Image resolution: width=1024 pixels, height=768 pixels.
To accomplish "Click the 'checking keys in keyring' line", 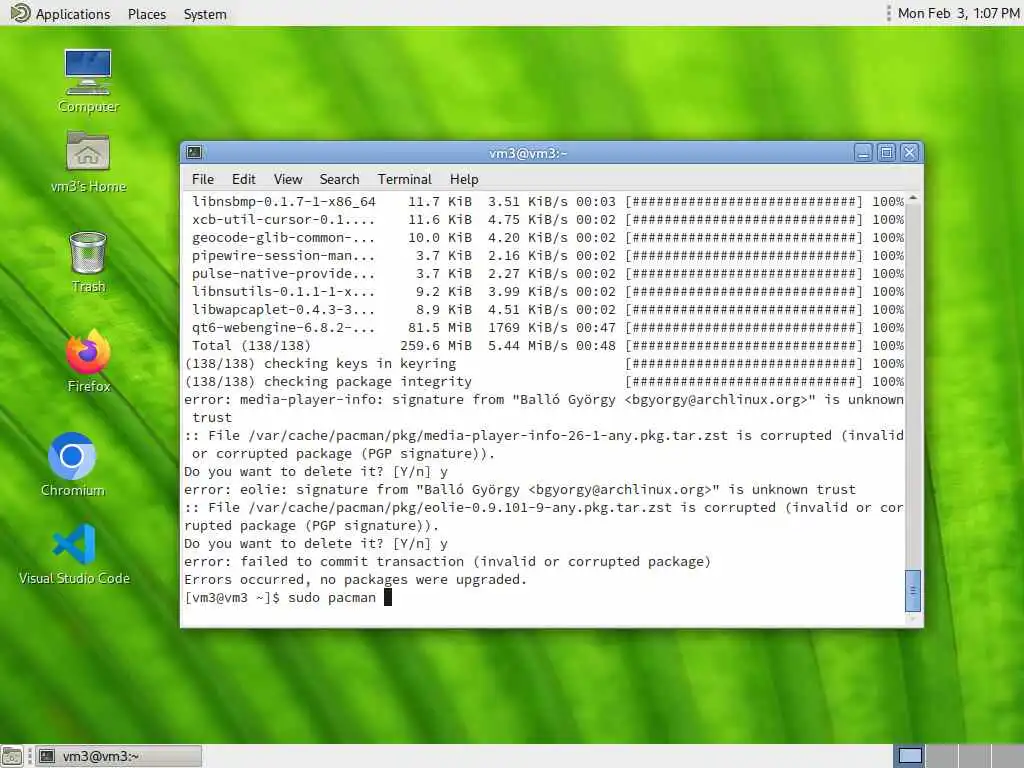I will [x=544, y=363].
